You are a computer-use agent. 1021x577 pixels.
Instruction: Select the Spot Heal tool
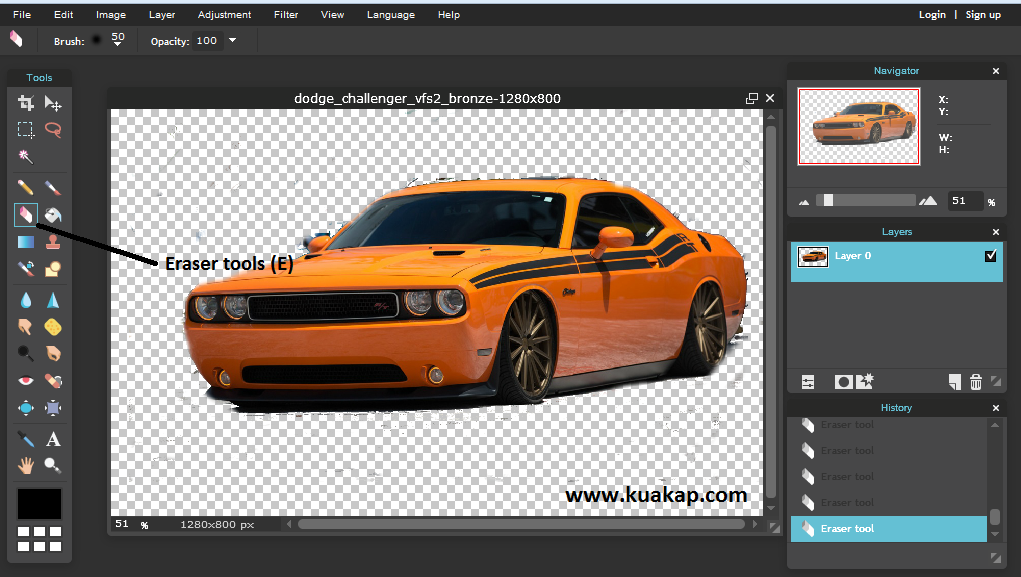[x=53, y=380]
